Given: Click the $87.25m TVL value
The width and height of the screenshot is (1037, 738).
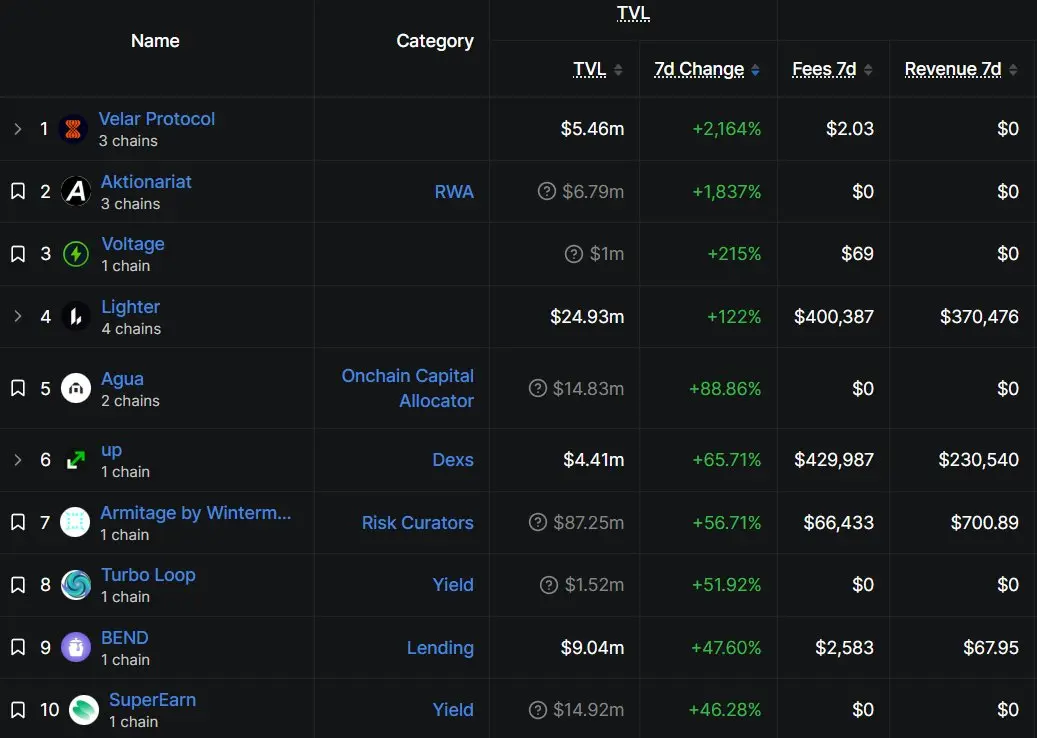Looking at the screenshot, I should tap(589, 522).
